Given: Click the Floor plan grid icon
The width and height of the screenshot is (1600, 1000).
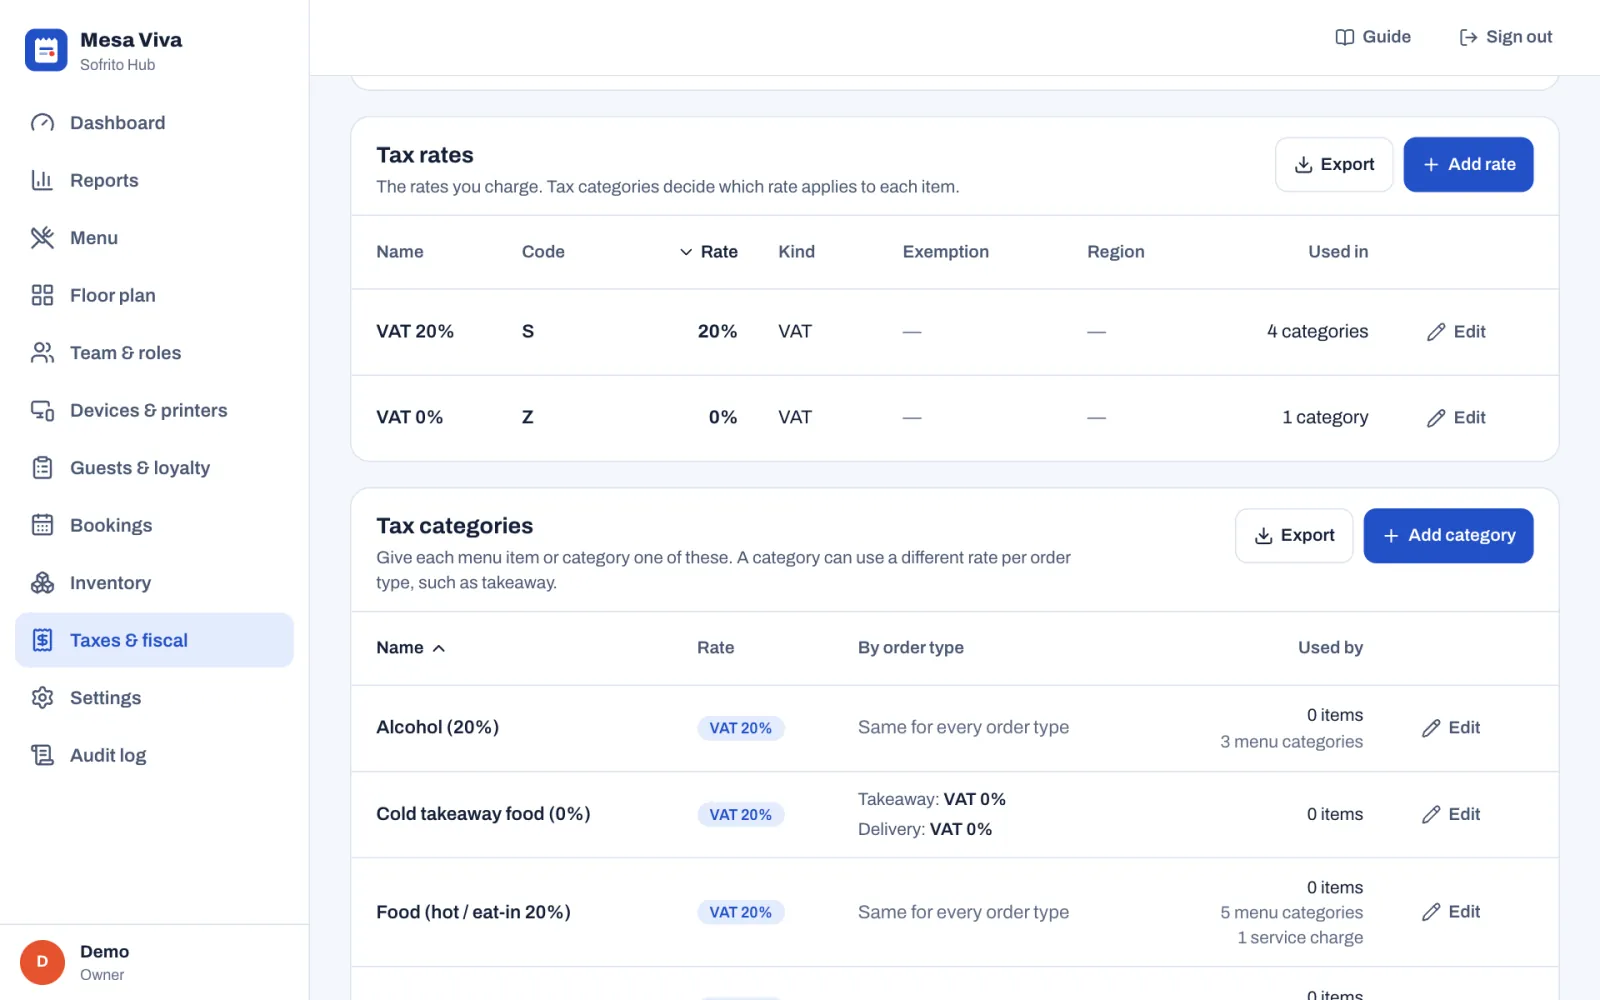Looking at the screenshot, I should 42,295.
